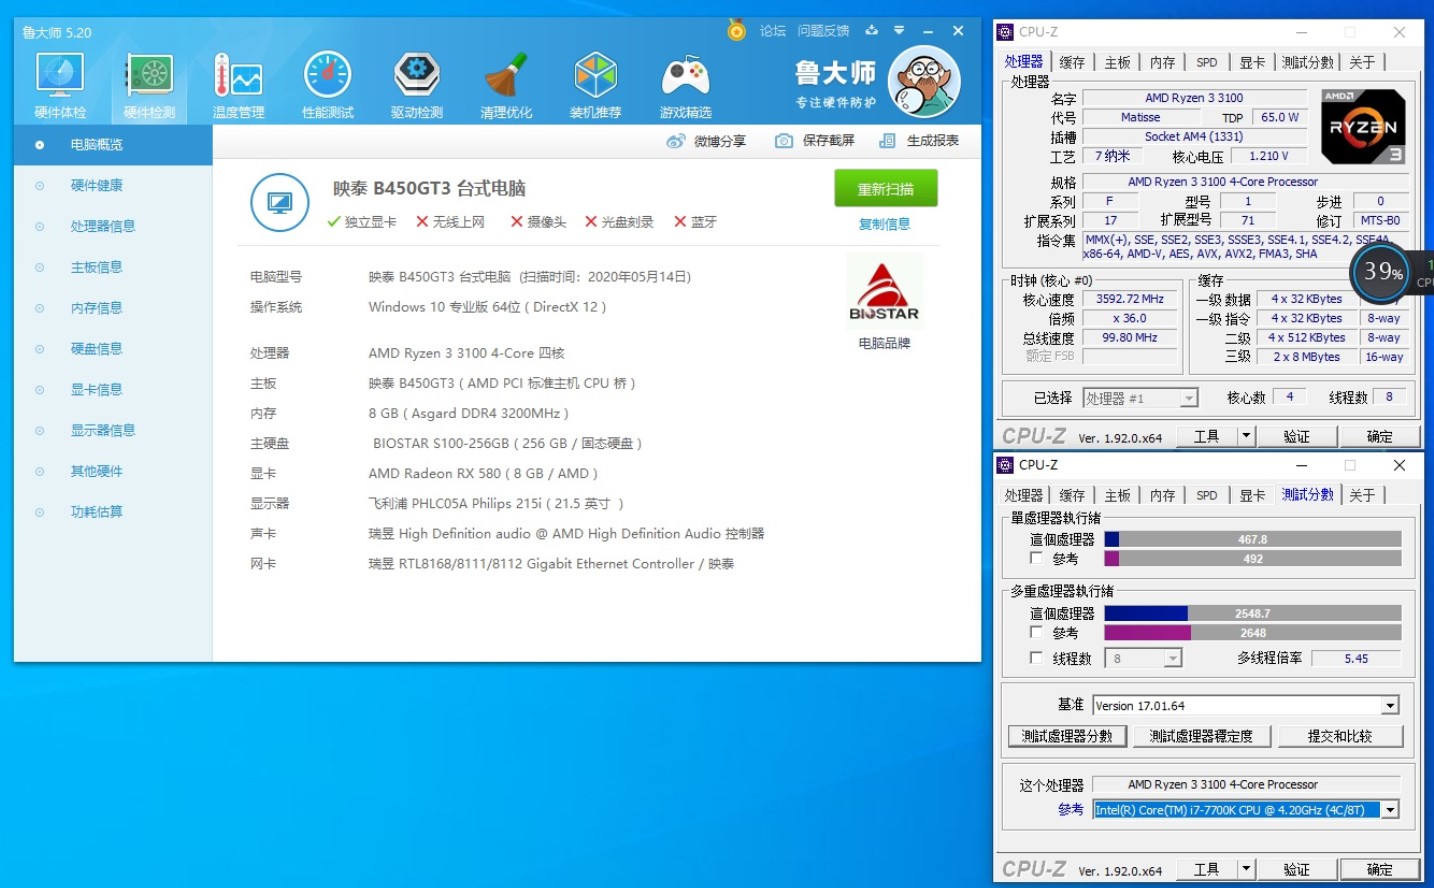The height and width of the screenshot is (888, 1434).
Task: Select 其他硬件 in the sidebar
Action: coord(113,471)
